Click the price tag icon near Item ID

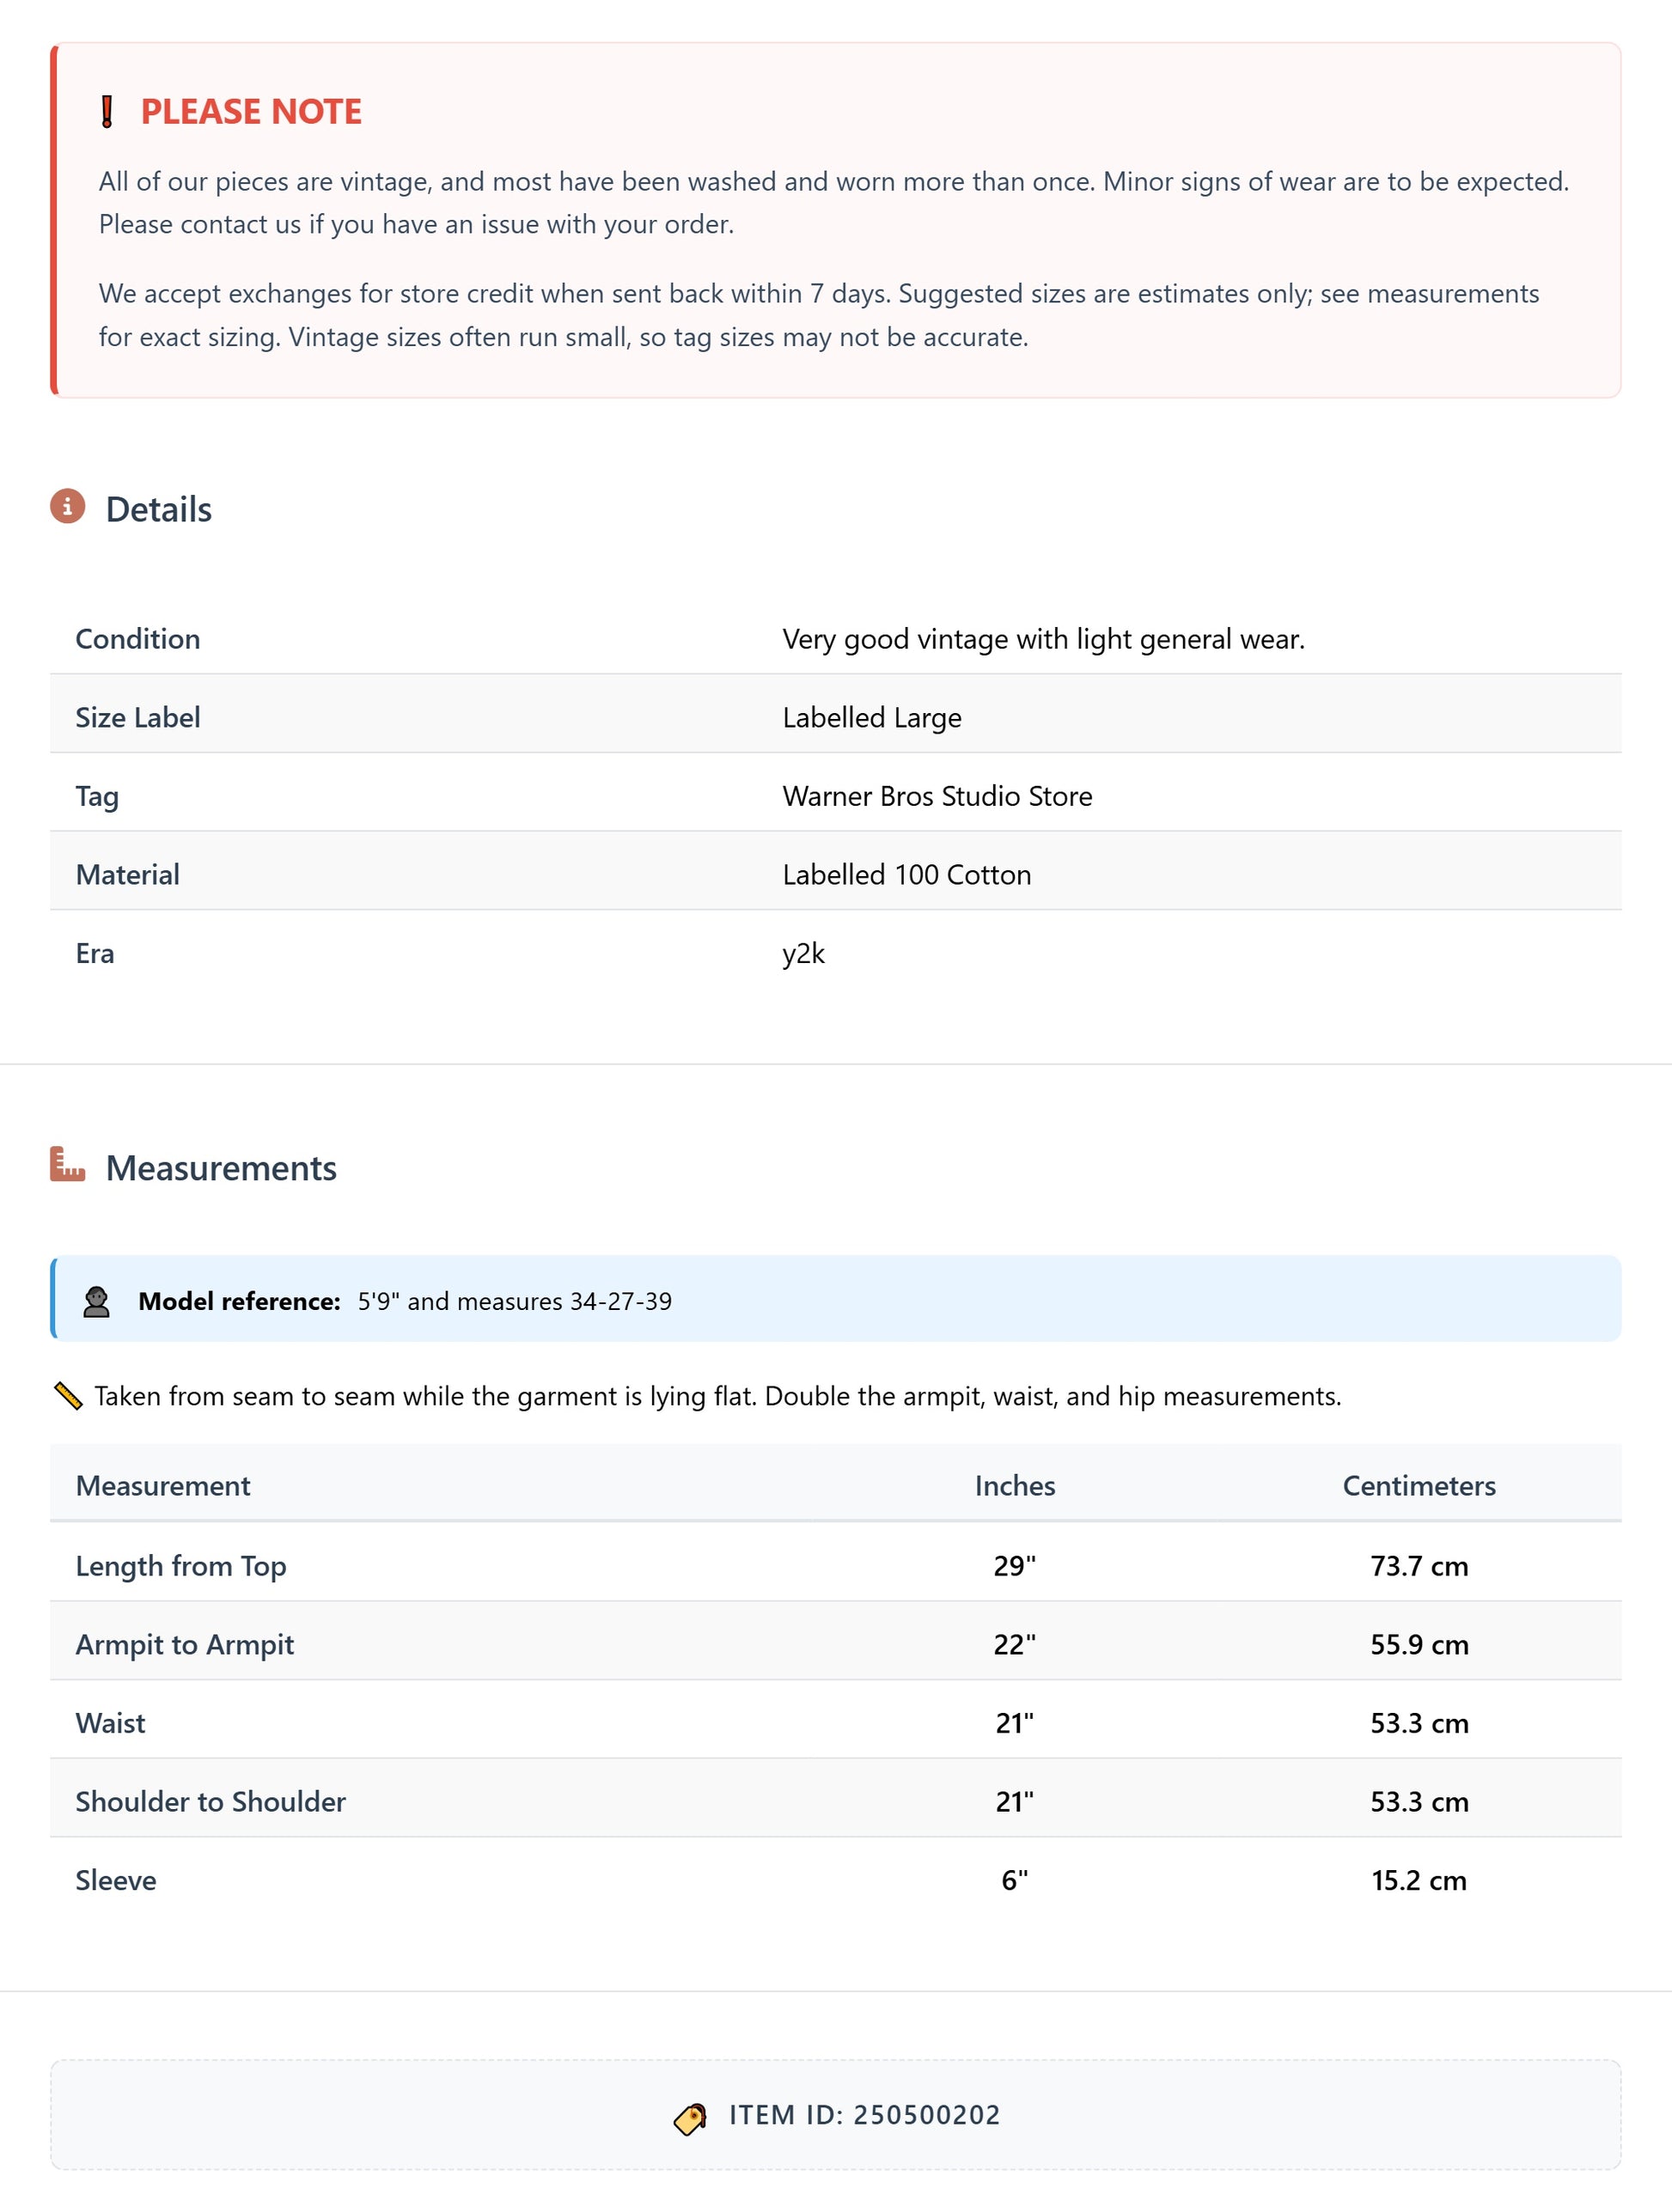[690, 2117]
